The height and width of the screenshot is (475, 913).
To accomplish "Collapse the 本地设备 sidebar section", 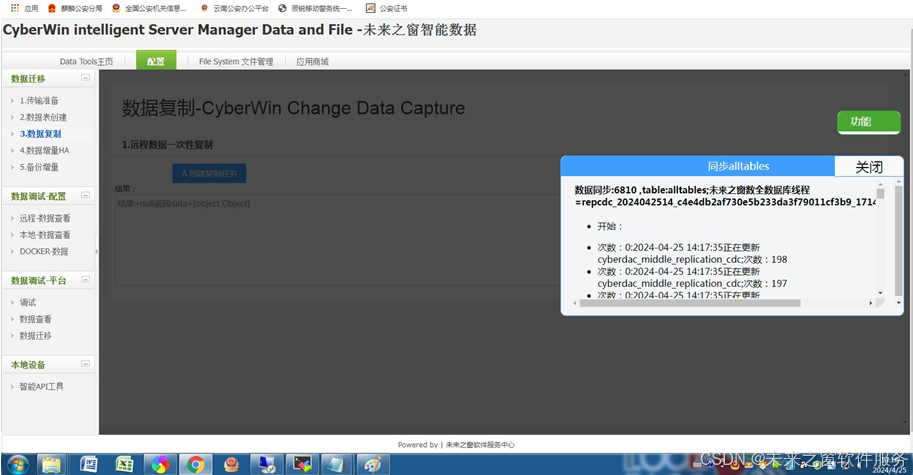I will pyautogui.click(x=86, y=364).
